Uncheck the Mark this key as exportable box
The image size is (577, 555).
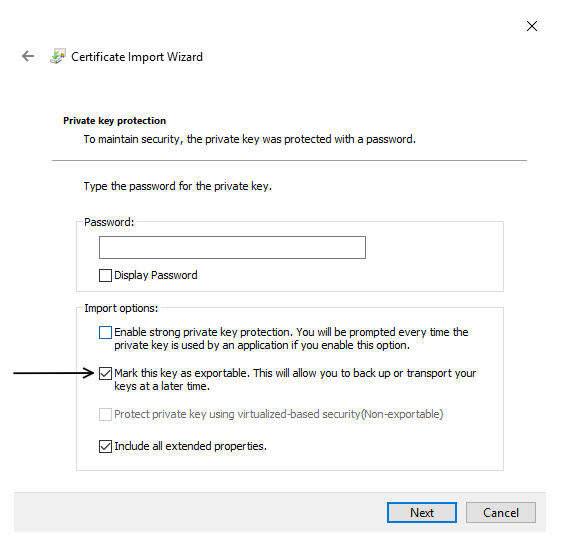105,374
